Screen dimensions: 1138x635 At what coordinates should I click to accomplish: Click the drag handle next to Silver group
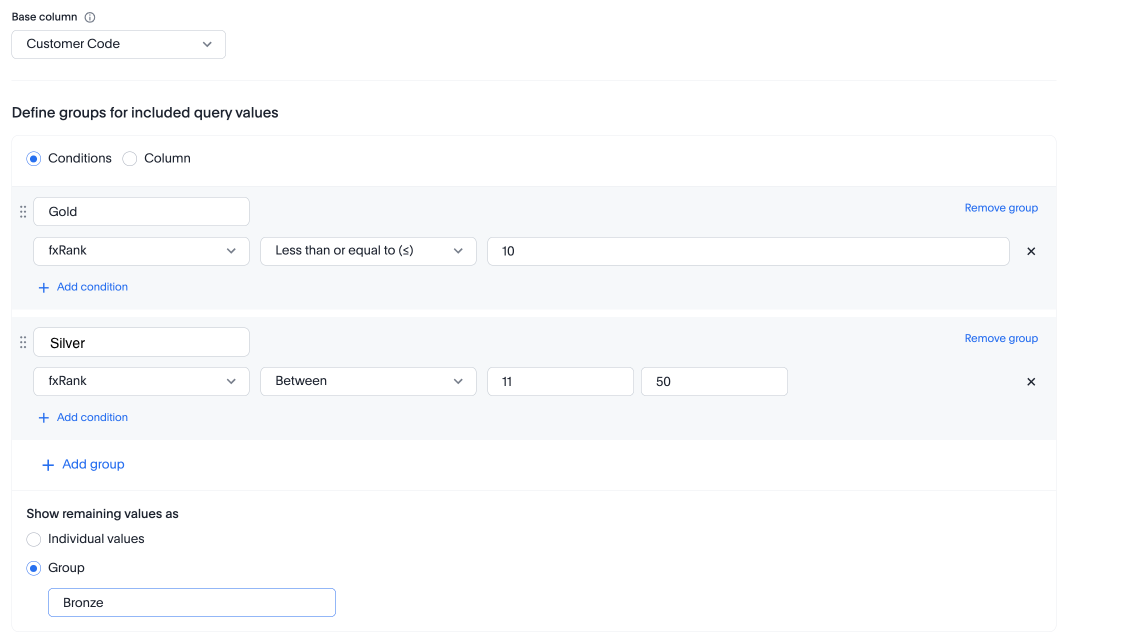[23, 341]
